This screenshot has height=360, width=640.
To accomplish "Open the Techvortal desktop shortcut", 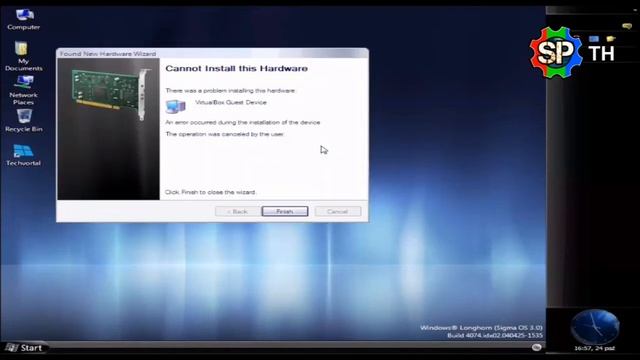I will point(23,155).
